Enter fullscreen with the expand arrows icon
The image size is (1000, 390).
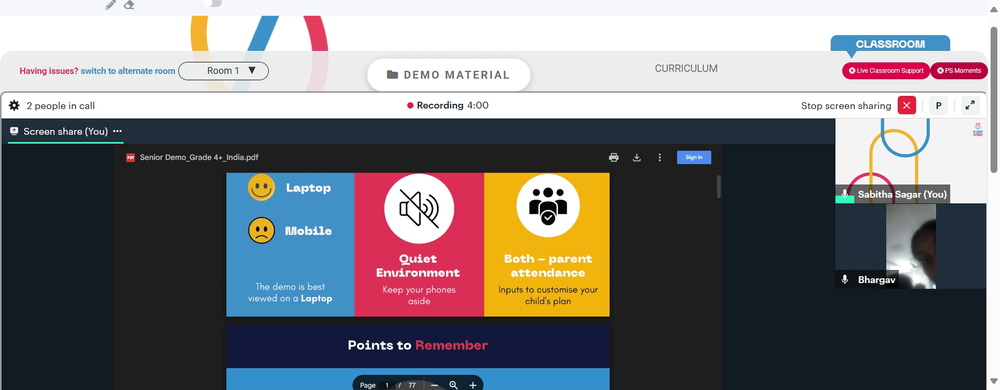[969, 106]
